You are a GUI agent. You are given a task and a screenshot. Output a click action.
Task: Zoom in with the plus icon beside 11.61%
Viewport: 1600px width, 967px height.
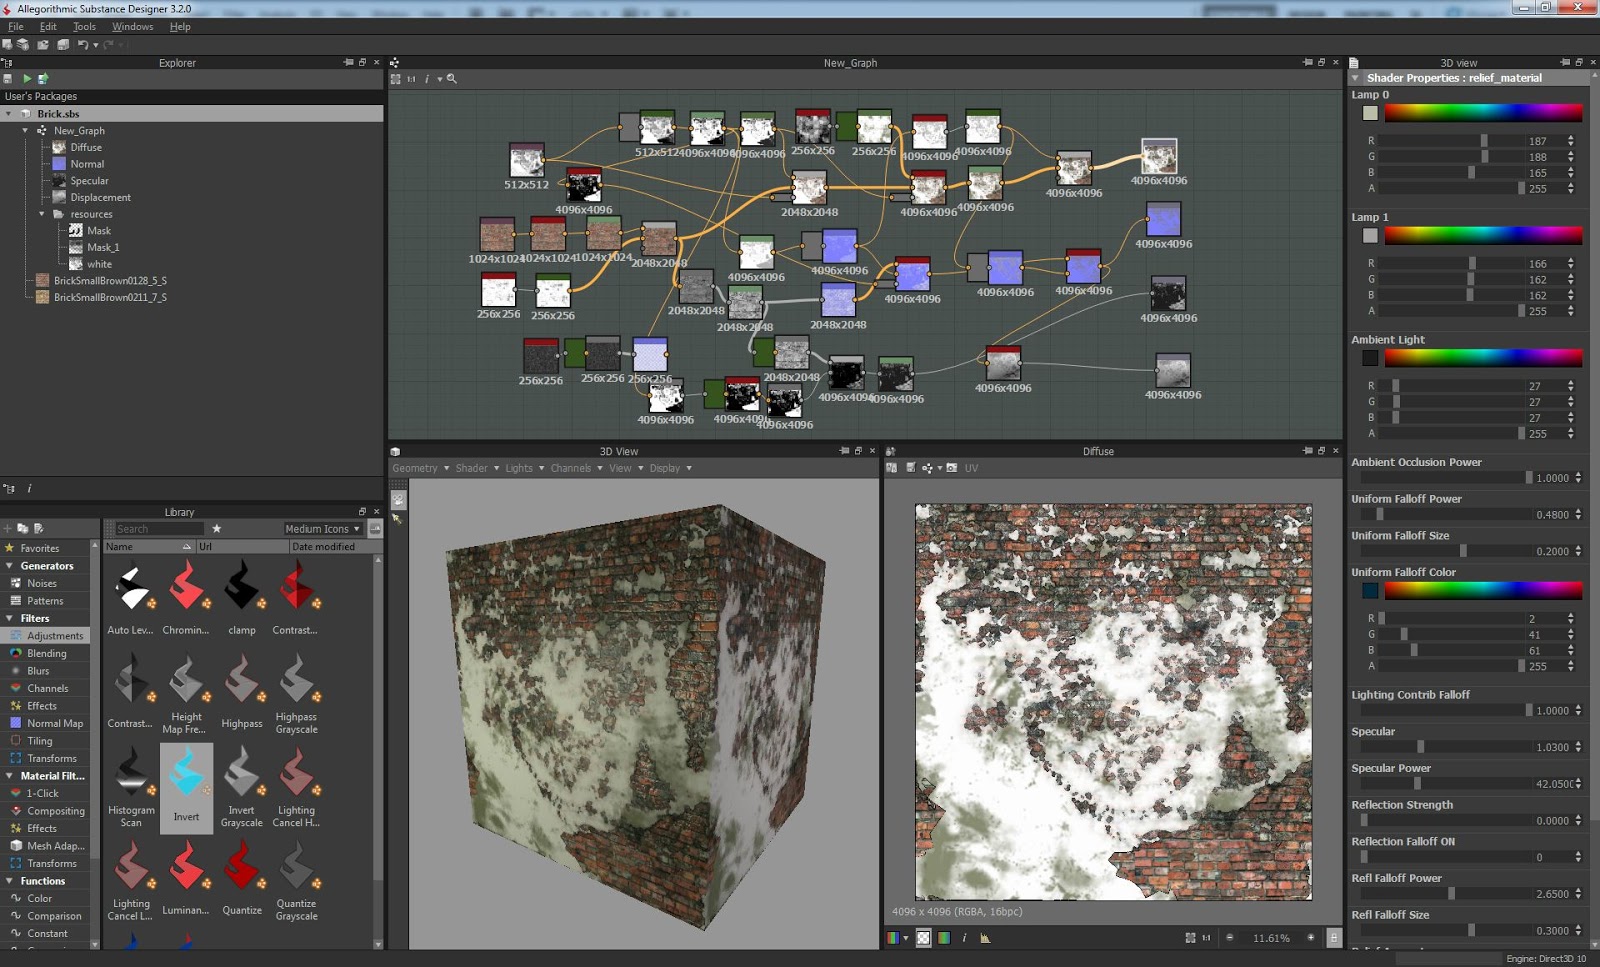click(x=1310, y=938)
